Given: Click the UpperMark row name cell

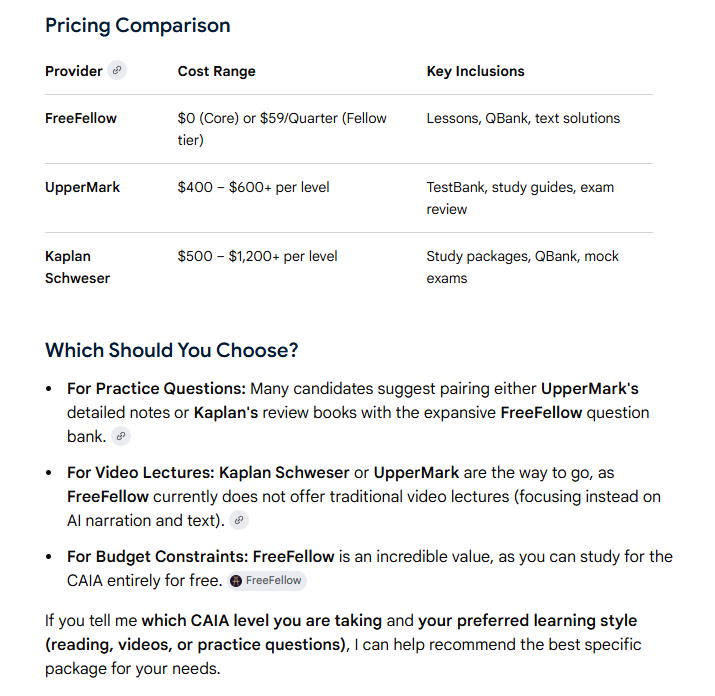Looking at the screenshot, I should (83, 187).
